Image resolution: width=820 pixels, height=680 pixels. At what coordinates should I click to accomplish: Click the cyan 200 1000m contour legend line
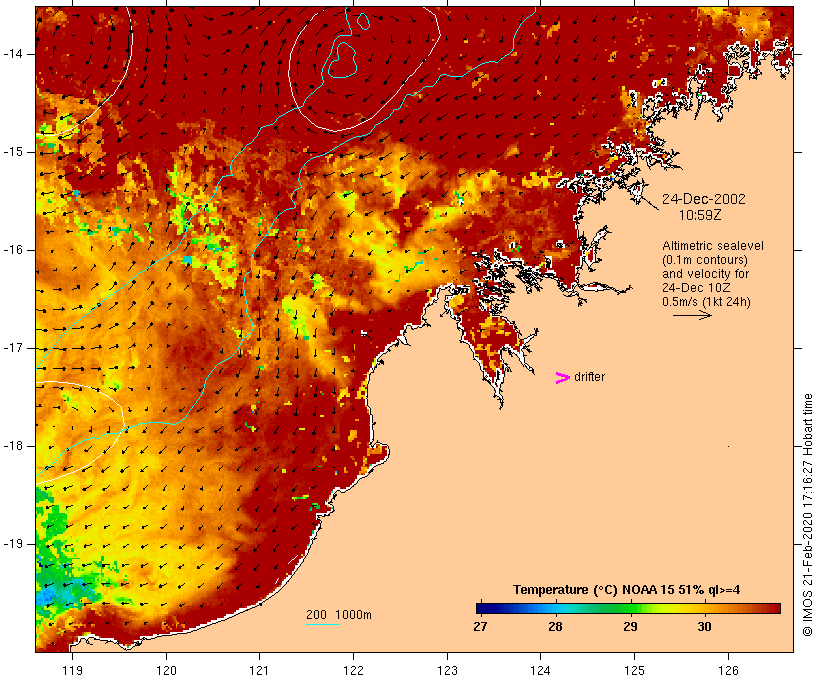click(x=323, y=624)
